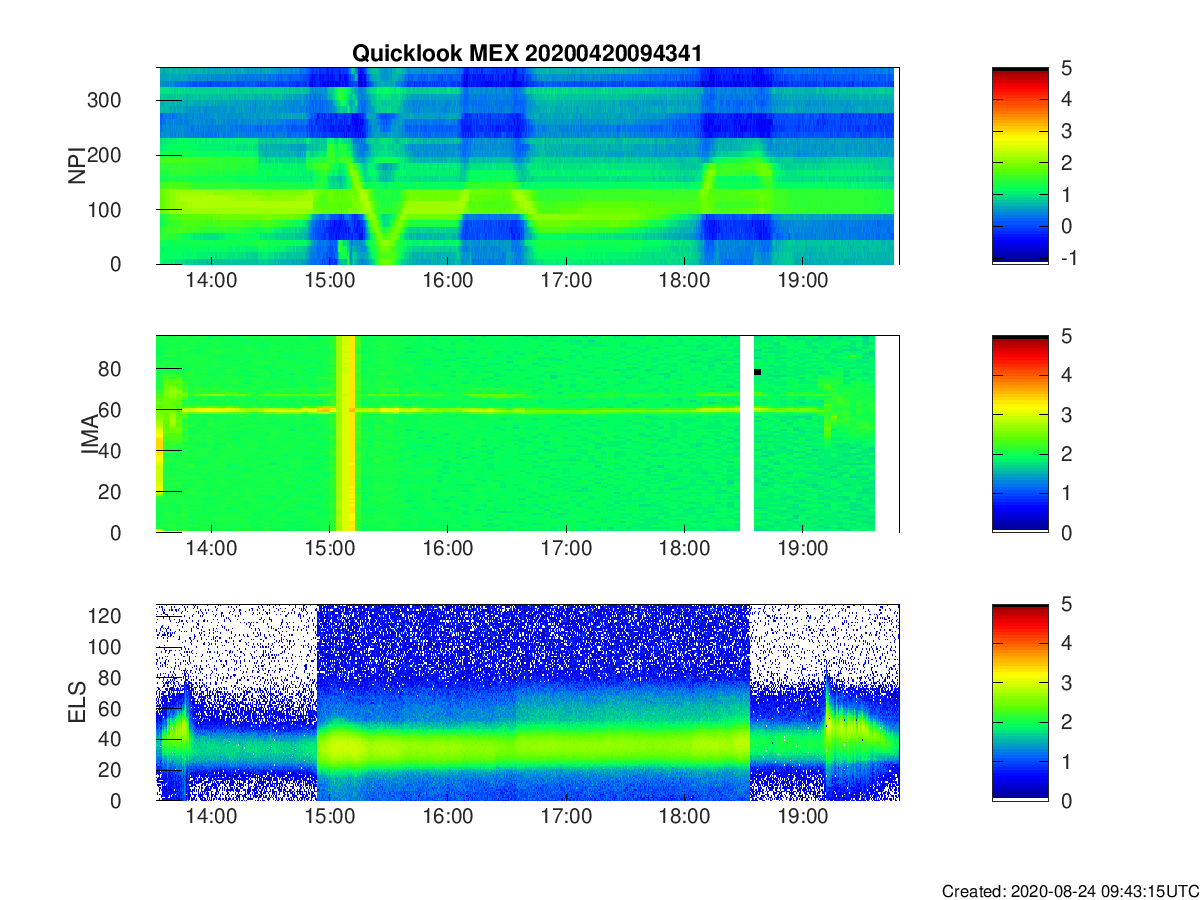Click the 3 label on IMA colorbar
This screenshot has height=900, width=1200.
1066,414
